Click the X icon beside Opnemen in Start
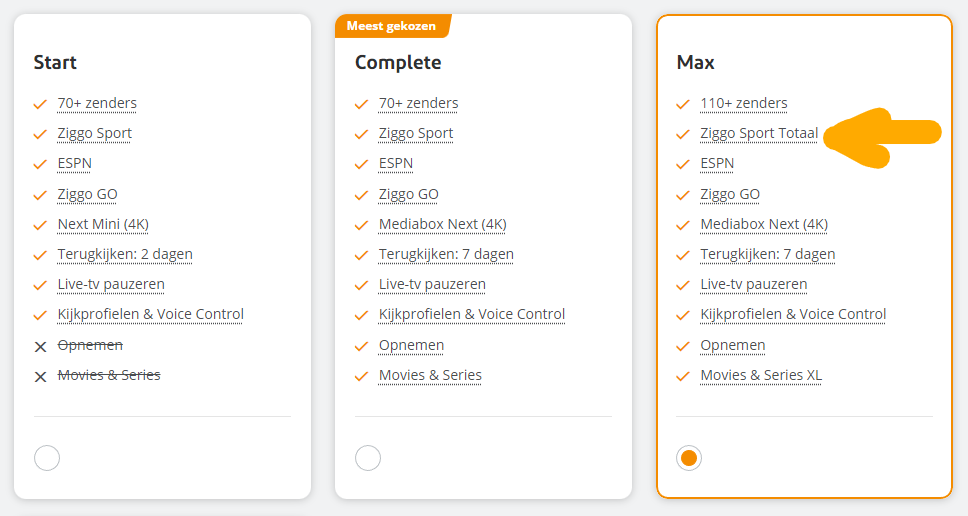This screenshot has width=968, height=516. pyautogui.click(x=41, y=347)
